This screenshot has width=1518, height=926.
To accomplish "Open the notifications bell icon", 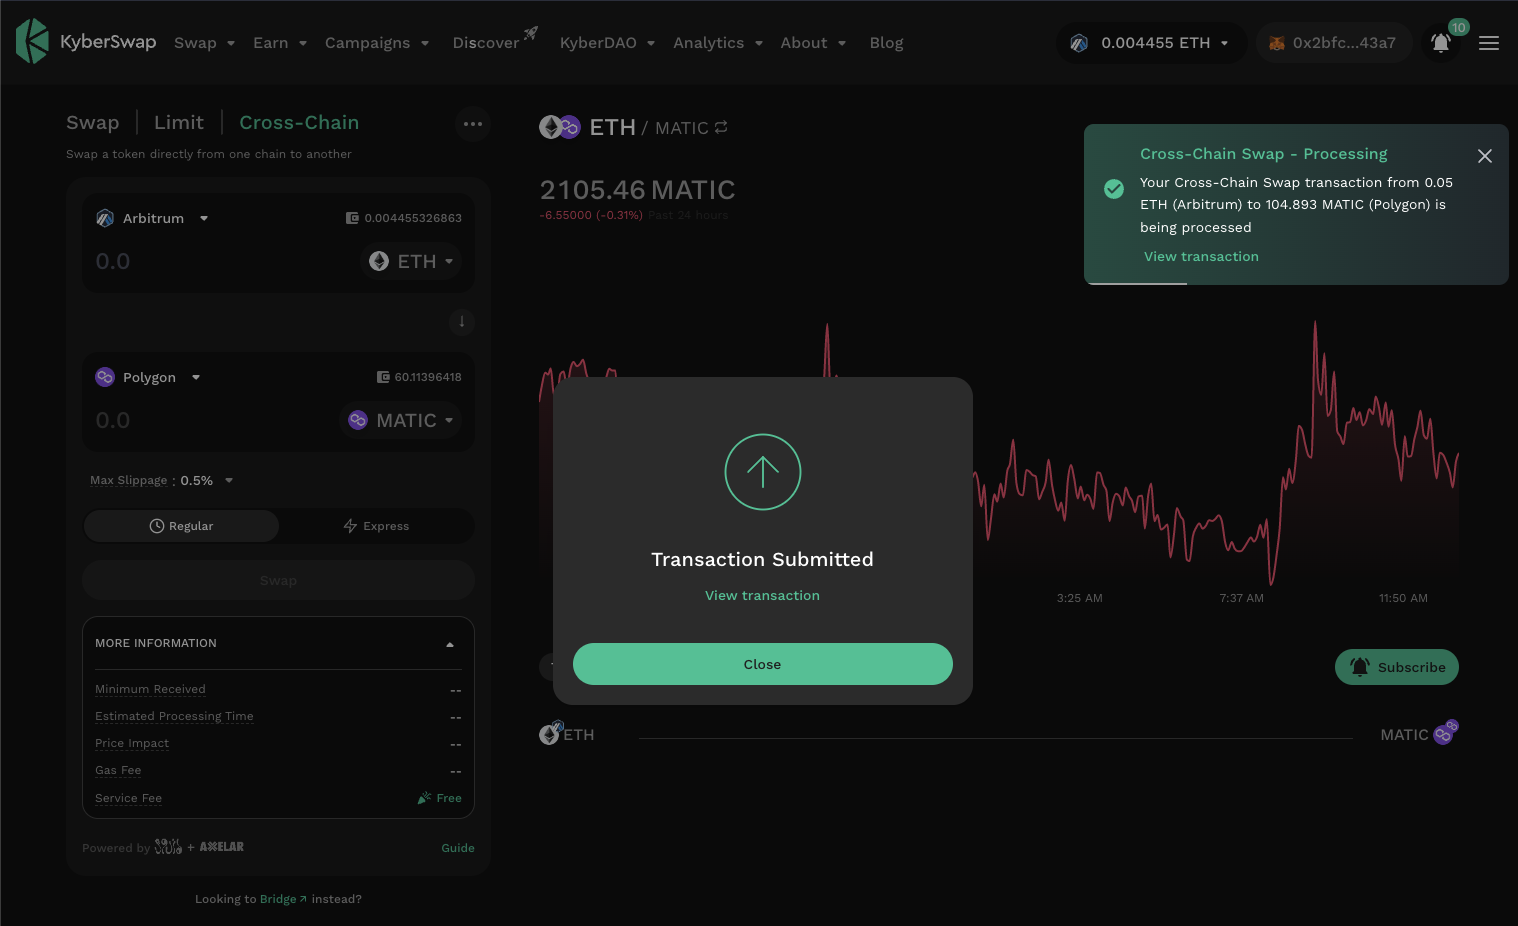I will tap(1440, 43).
